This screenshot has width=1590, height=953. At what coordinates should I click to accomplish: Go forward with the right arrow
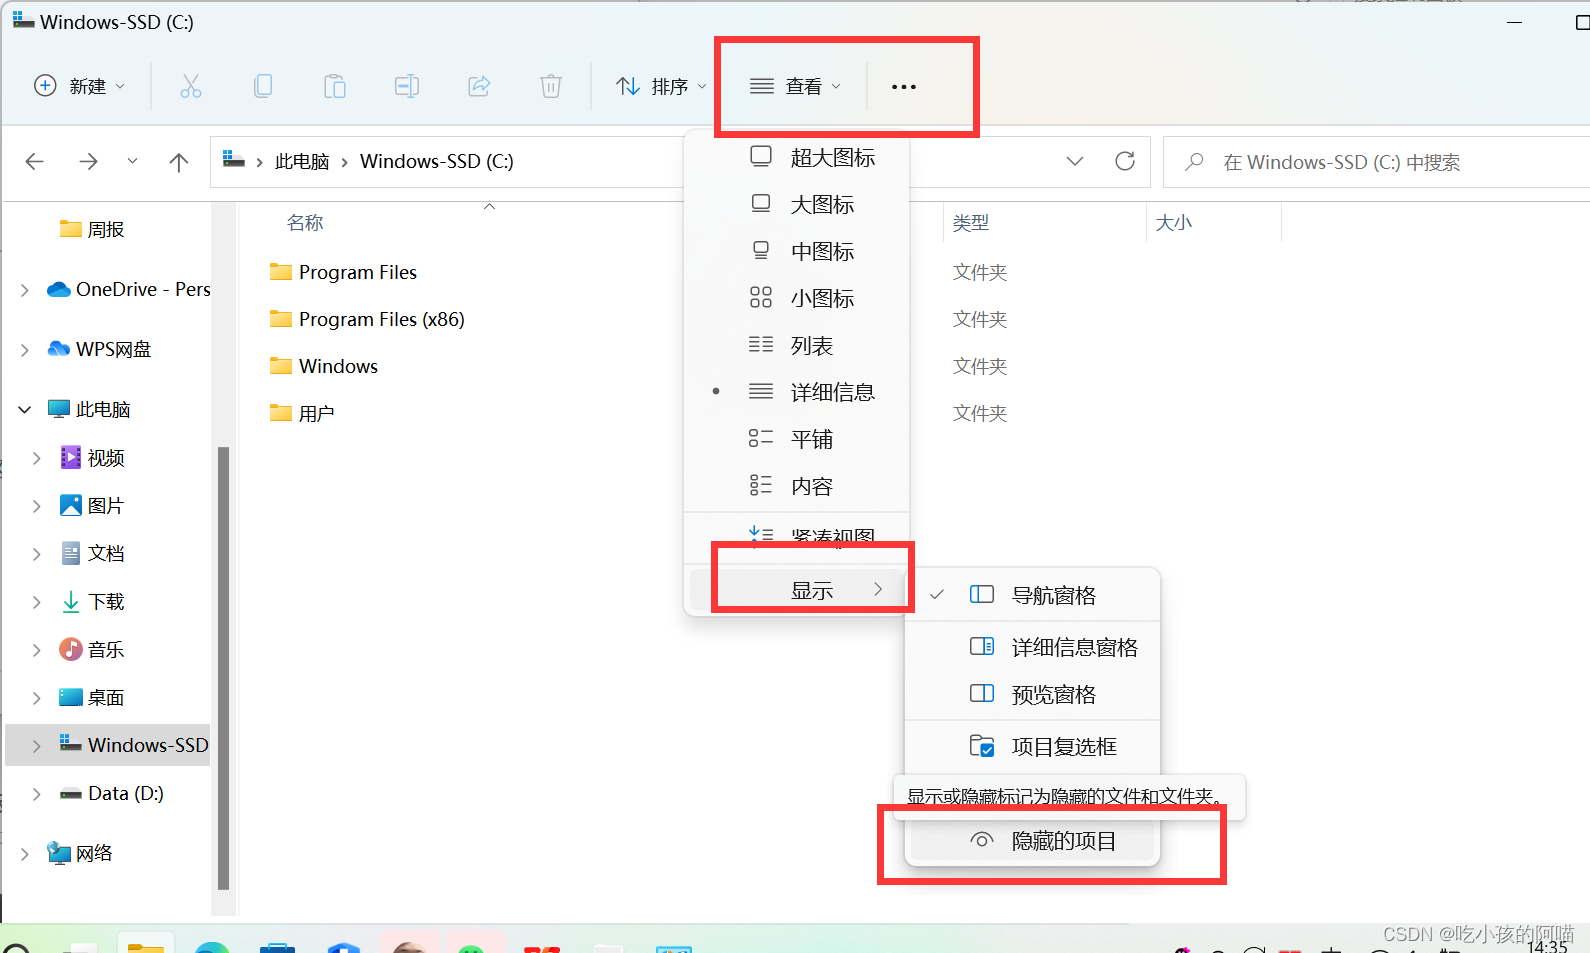pos(89,162)
